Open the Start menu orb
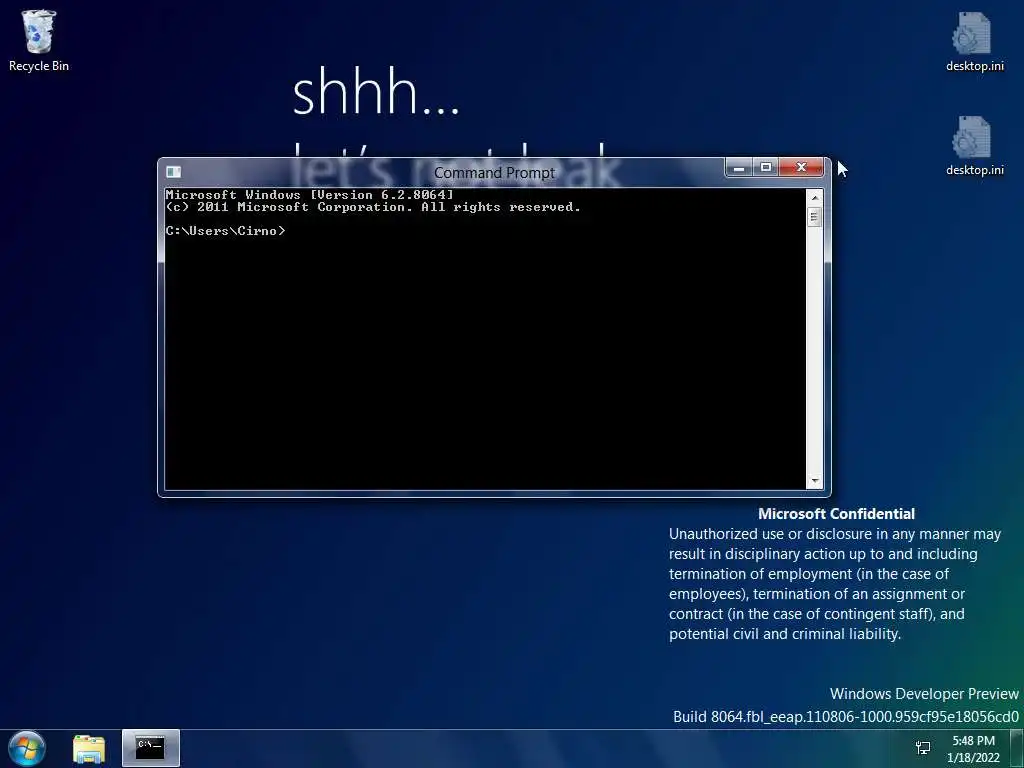Screen dimensions: 1024x768 coord(27,748)
